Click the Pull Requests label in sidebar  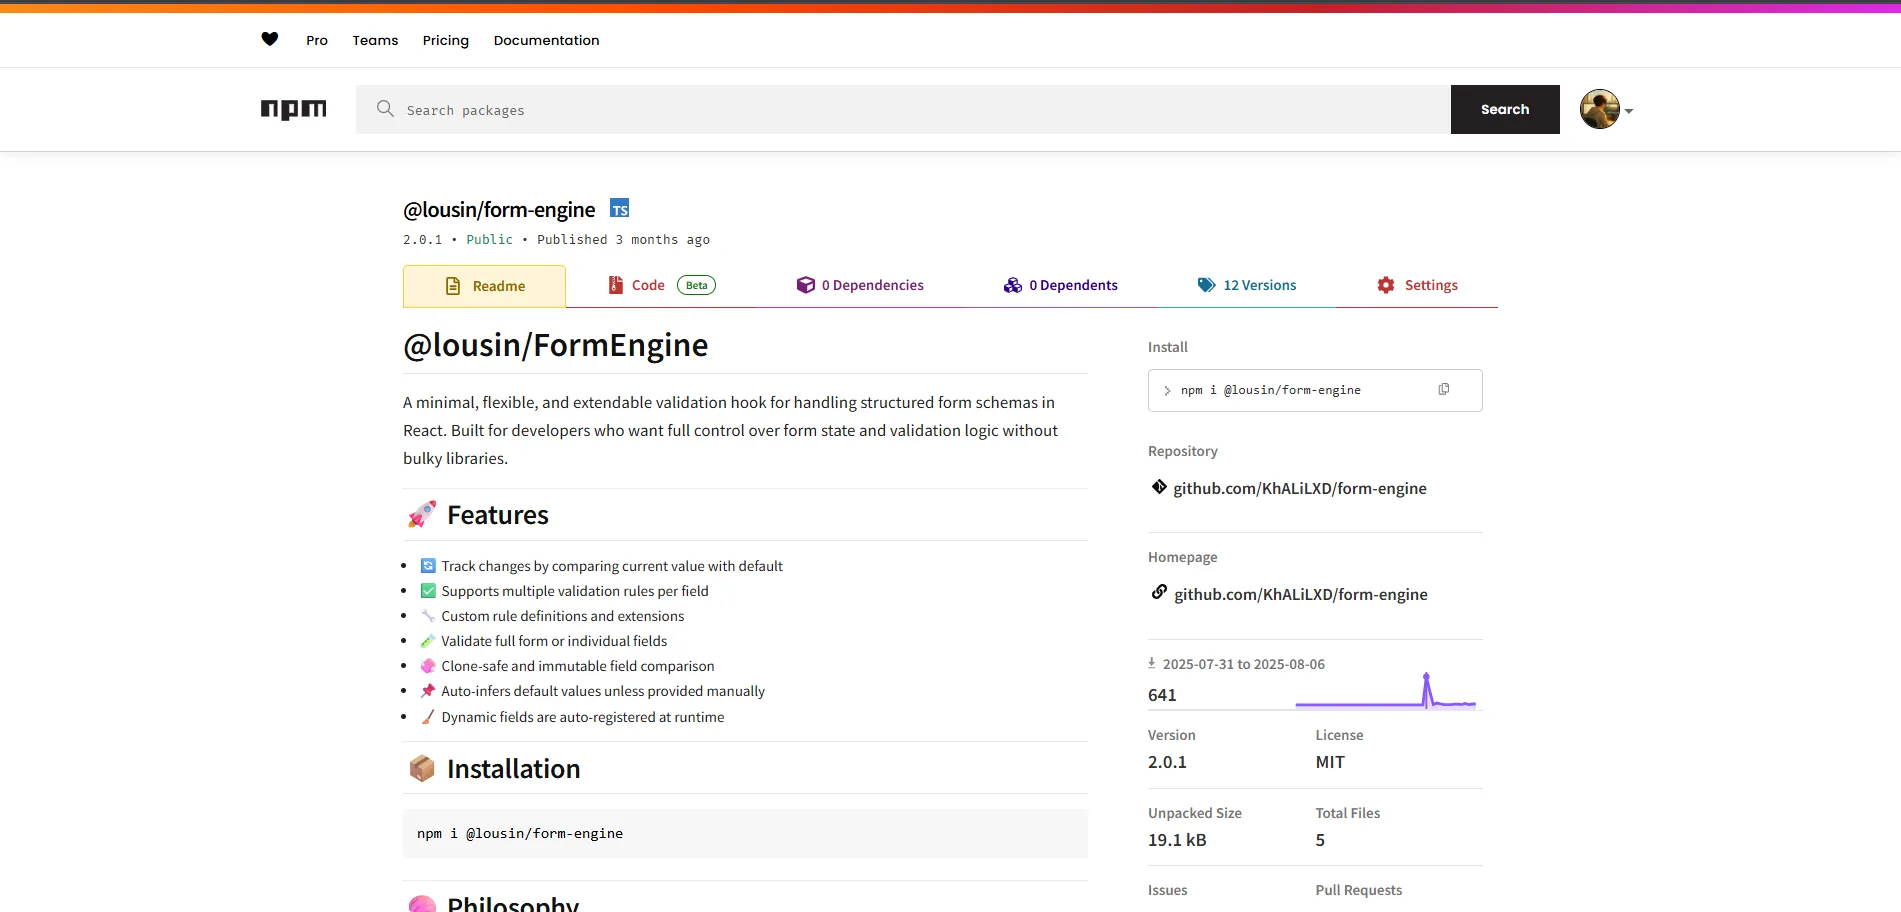1358,890
